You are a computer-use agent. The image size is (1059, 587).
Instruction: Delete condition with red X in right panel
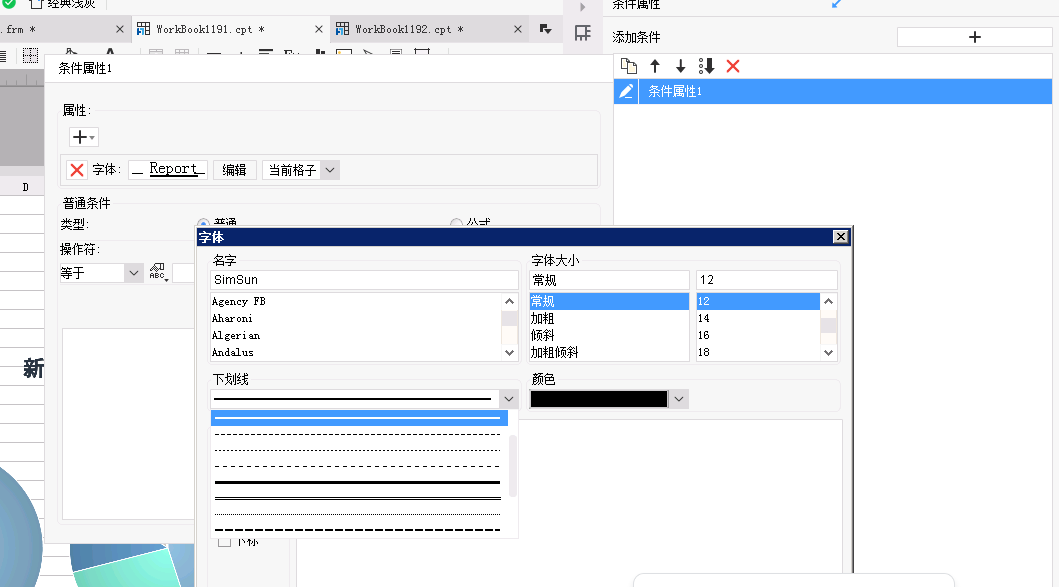click(733, 66)
